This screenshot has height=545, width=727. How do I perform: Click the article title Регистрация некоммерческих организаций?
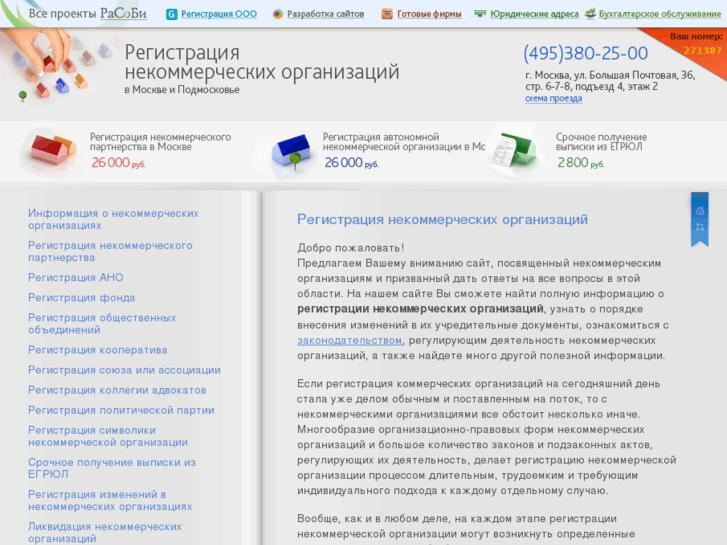[x=442, y=219]
